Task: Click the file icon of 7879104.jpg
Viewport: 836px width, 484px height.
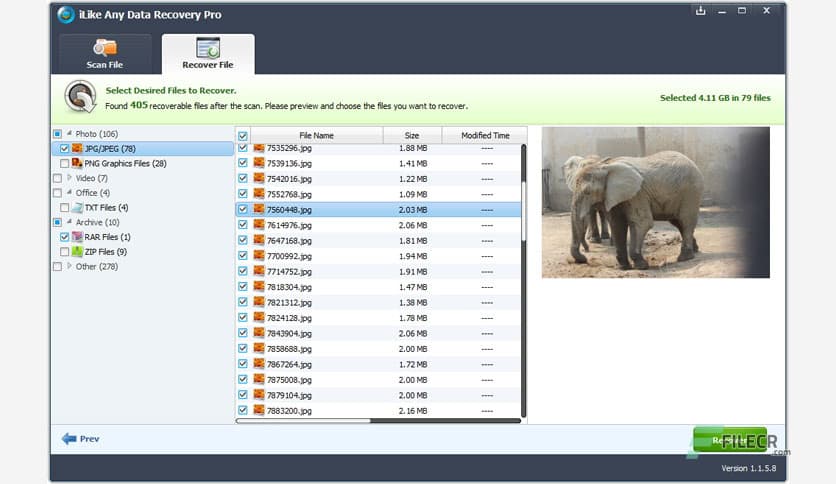Action: point(259,395)
